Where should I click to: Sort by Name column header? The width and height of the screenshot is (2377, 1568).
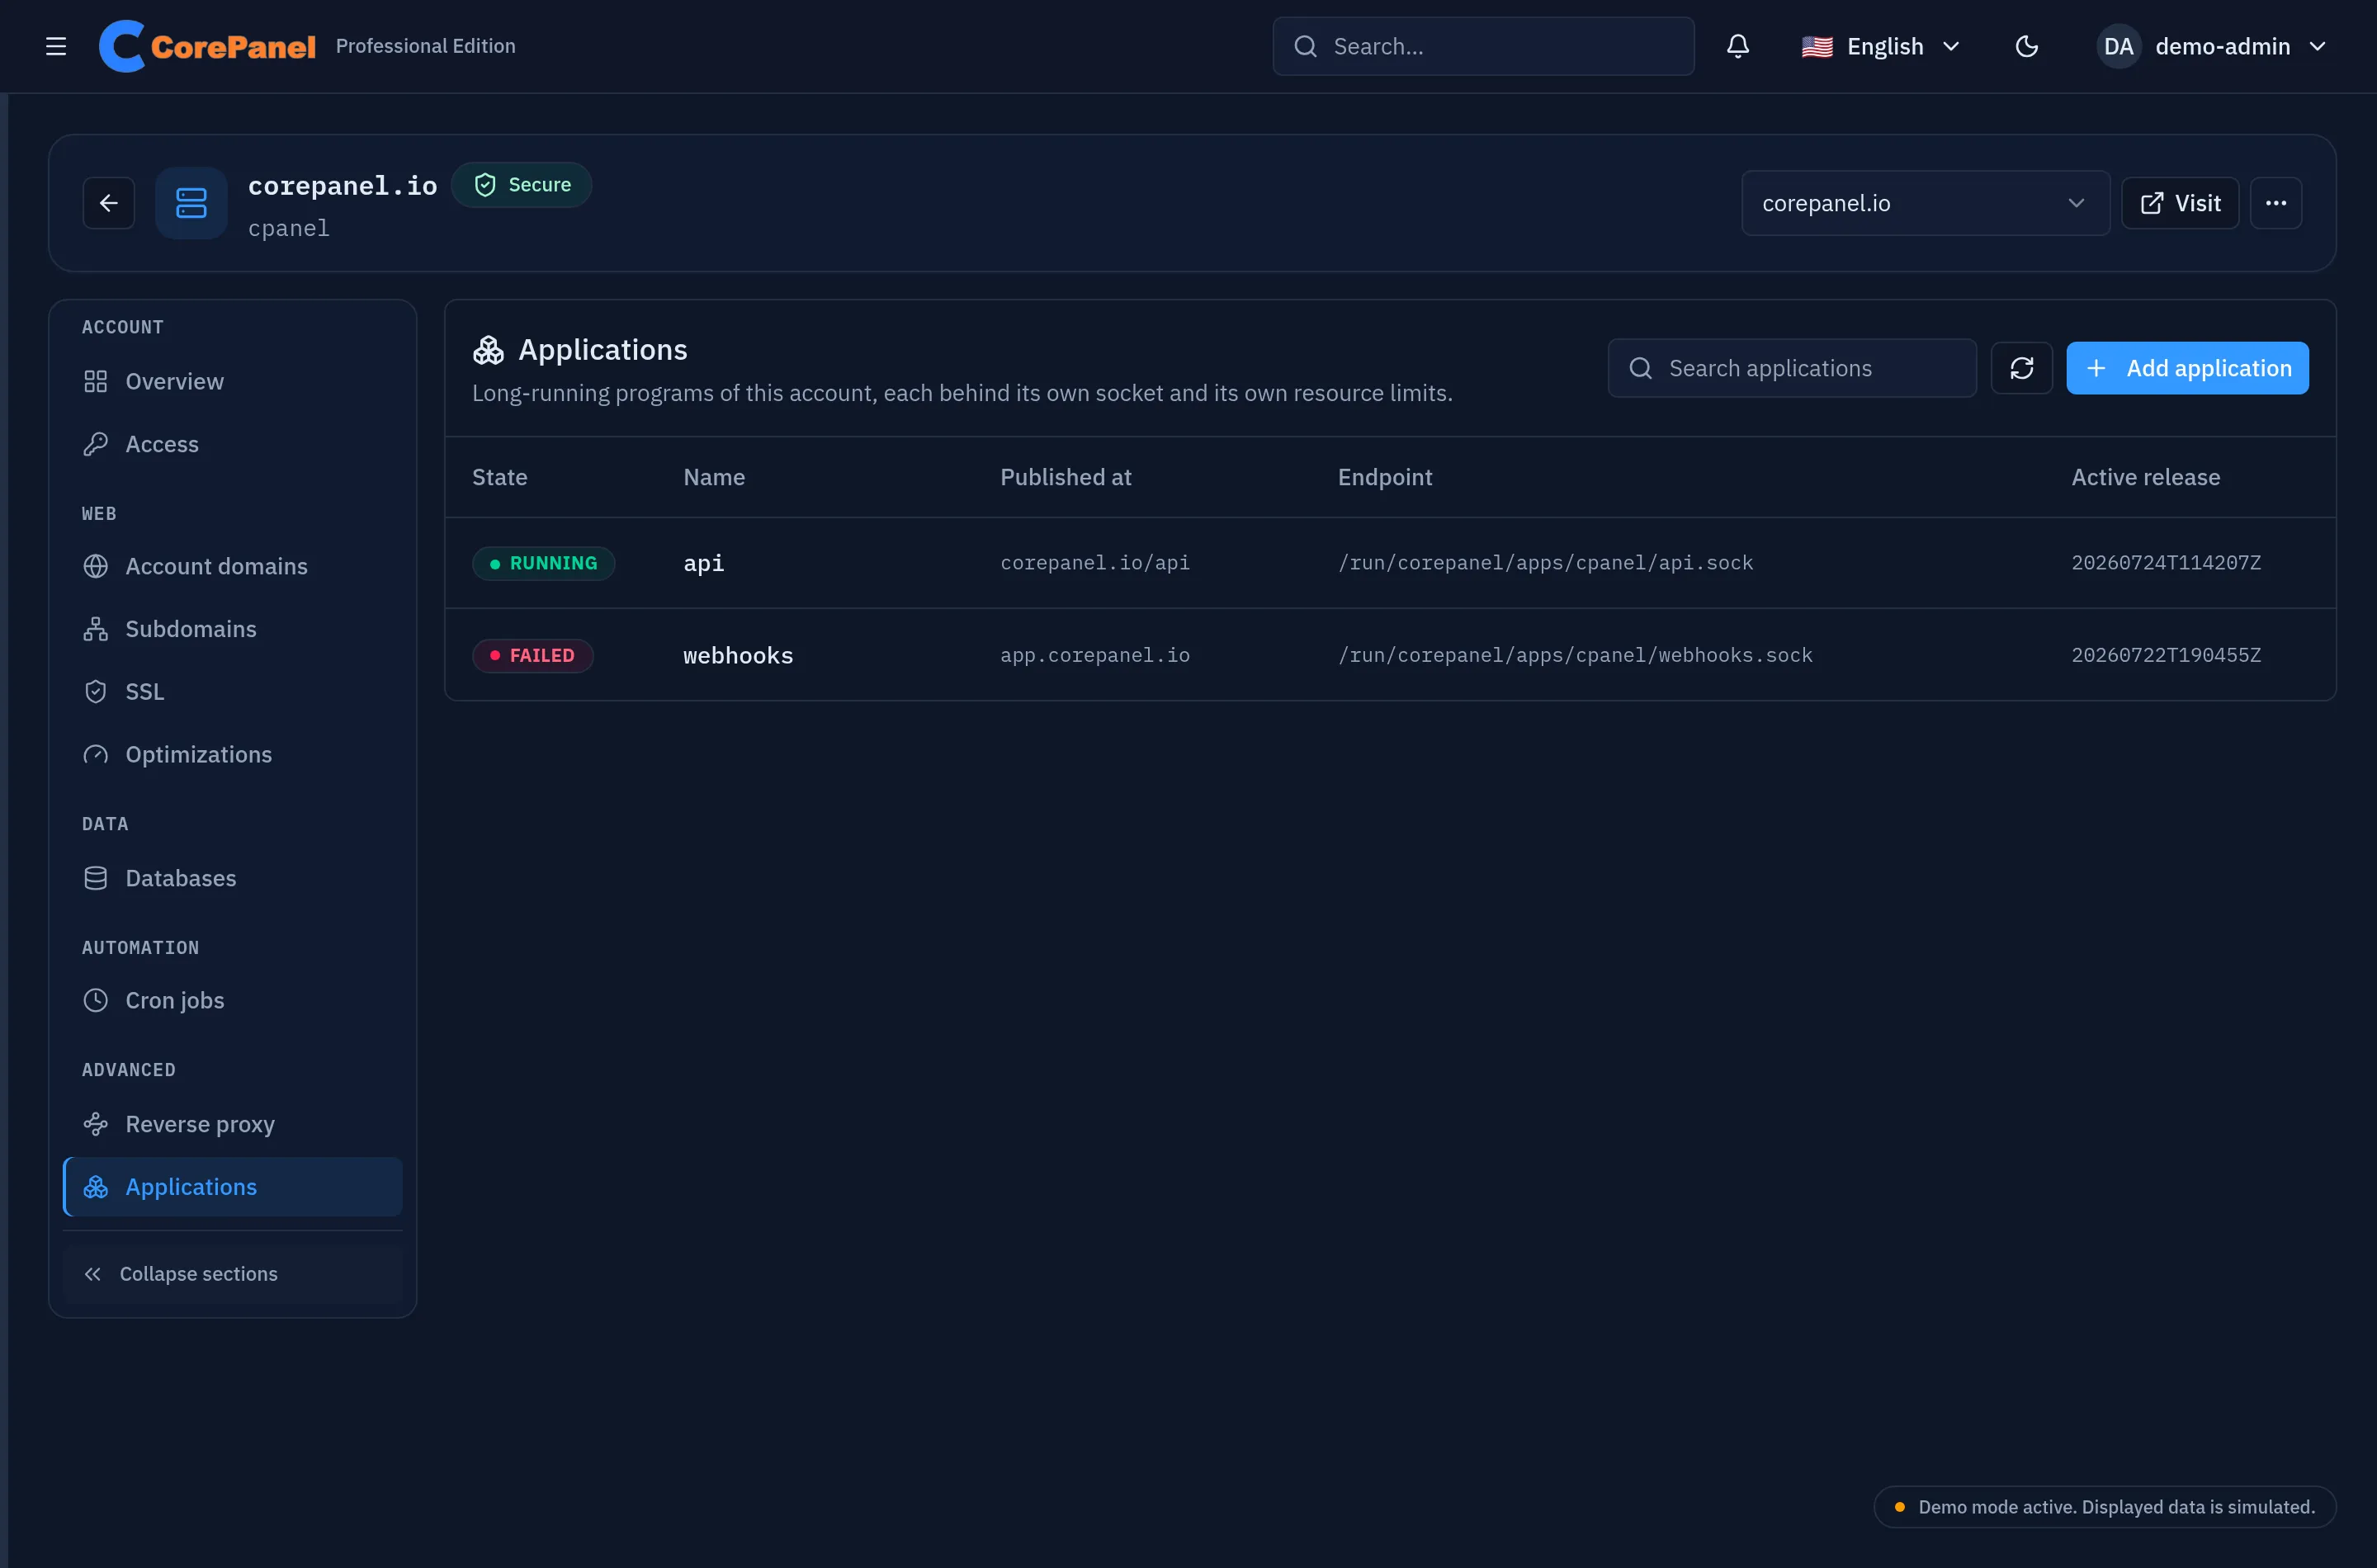coord(714,477)
